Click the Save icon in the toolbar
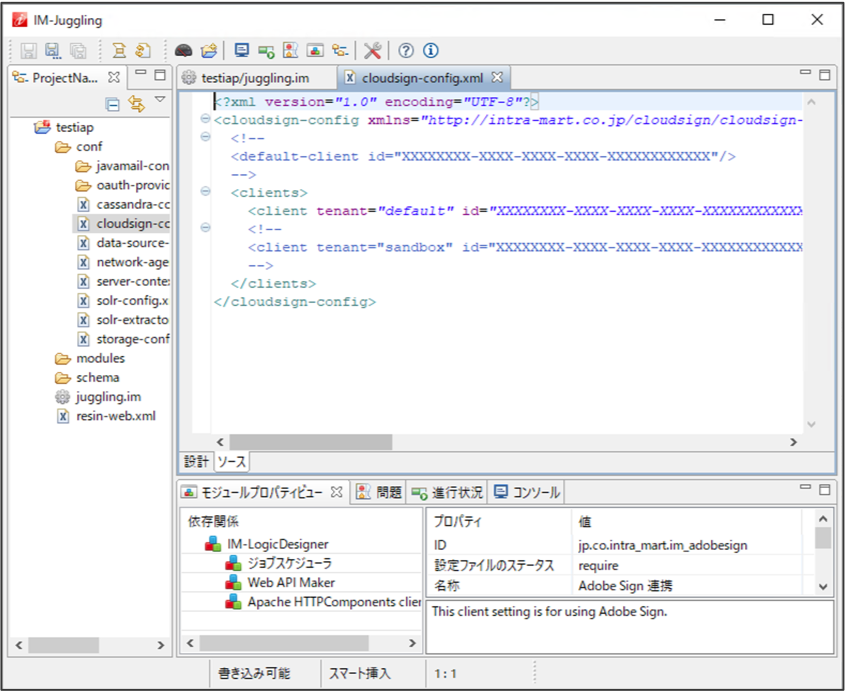The image size is (847, 695). click(29, 50)
